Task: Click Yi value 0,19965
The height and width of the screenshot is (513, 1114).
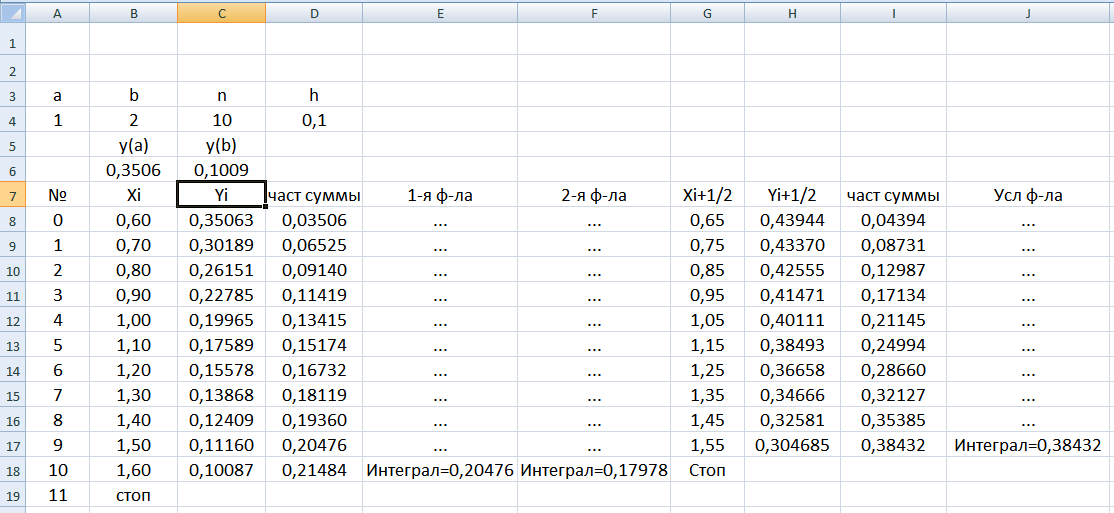Action: 222,320
